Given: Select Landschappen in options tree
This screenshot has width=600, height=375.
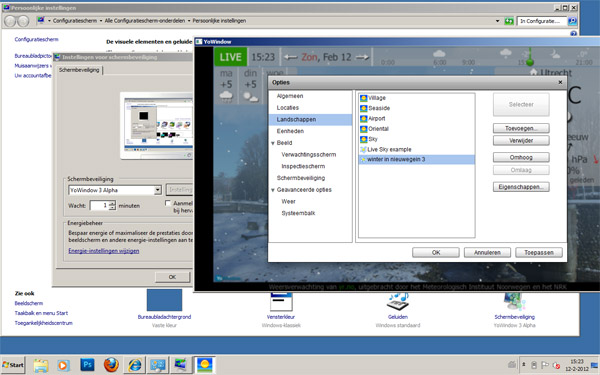Looking at the screenshot, I should click(x=310, y=119).
